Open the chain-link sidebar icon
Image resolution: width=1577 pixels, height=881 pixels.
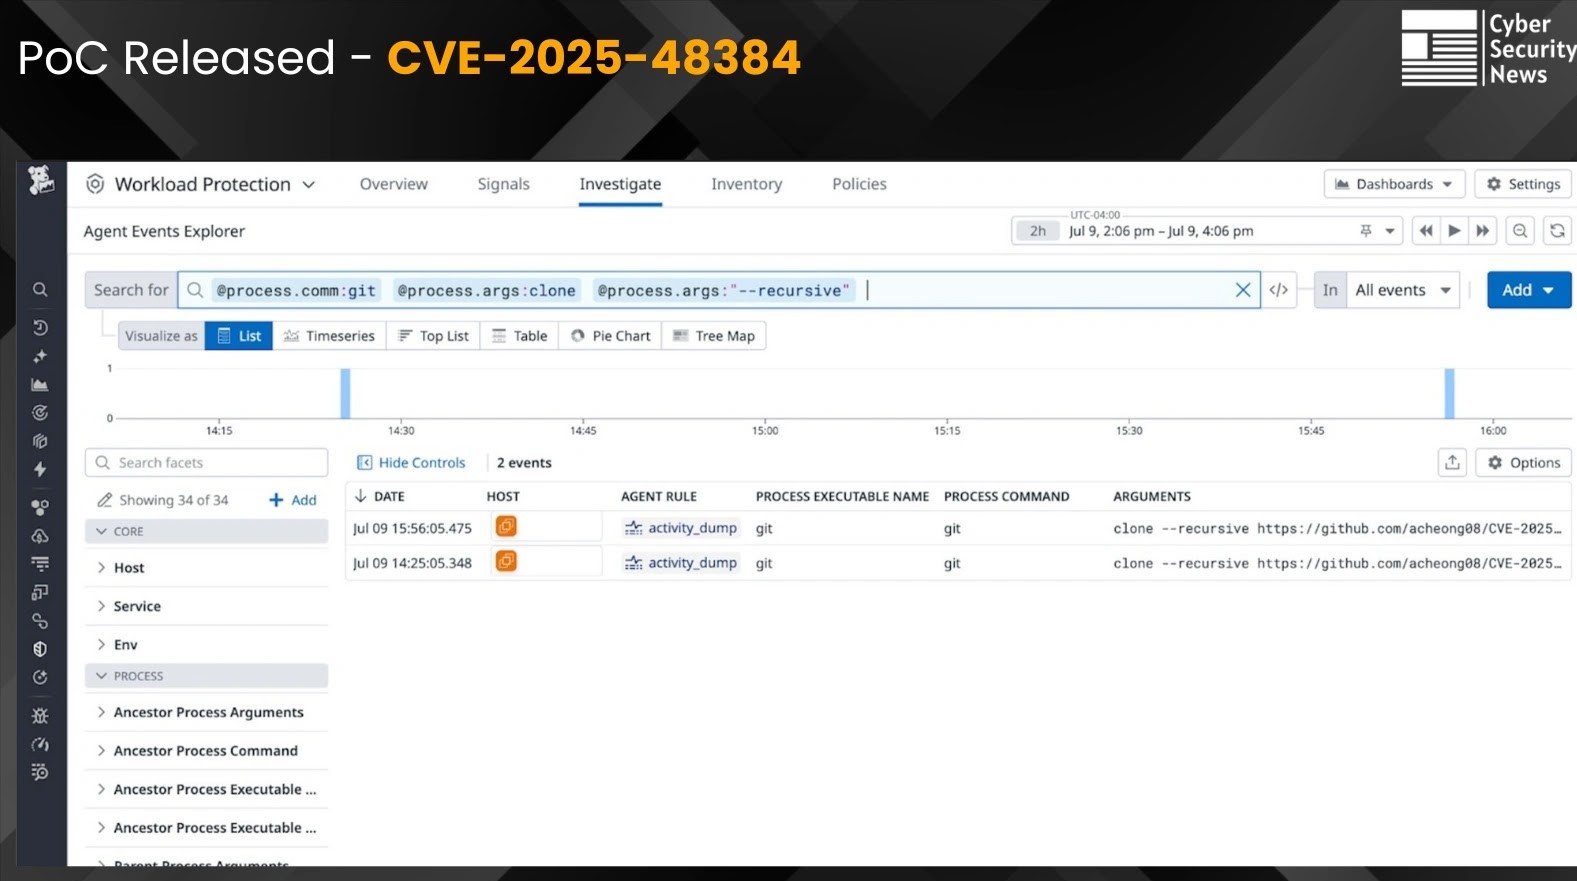(x=40, y=621)
